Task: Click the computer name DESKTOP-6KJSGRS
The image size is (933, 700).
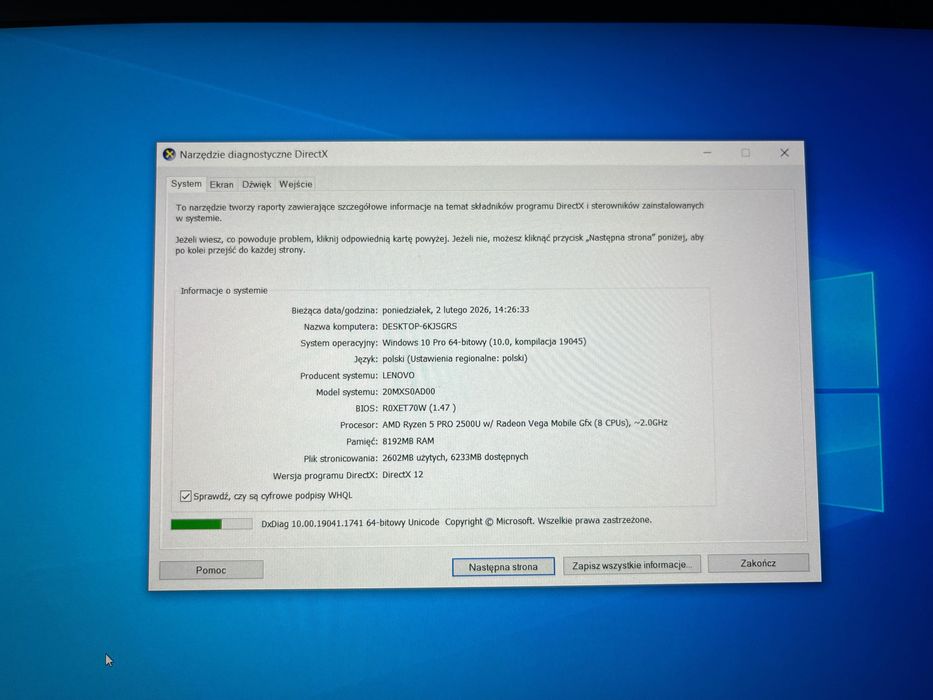Action: [x=419, y=326]
